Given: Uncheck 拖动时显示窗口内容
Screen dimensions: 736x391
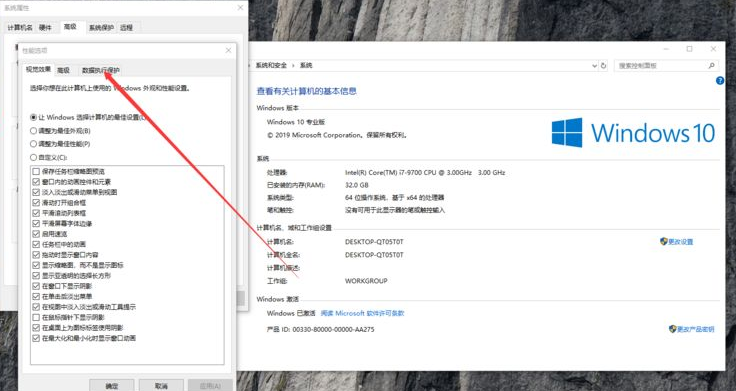Looking at the screenshot, I should [x=36, y=254].
